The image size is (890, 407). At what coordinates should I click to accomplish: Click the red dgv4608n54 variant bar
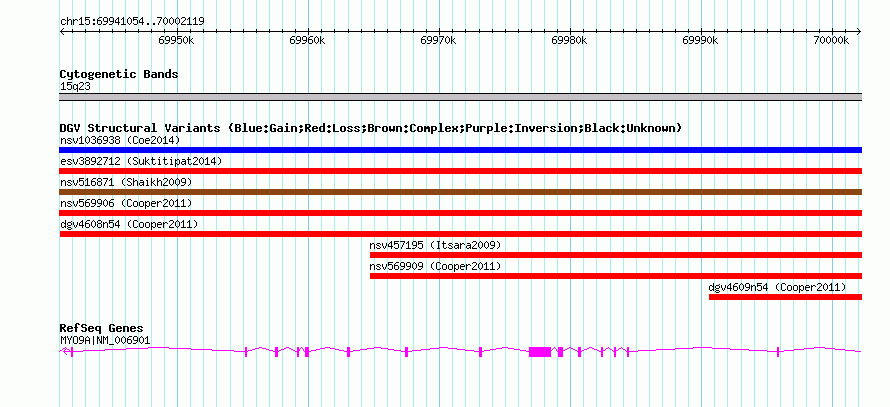pyautogui.click(x=460, y=234)
